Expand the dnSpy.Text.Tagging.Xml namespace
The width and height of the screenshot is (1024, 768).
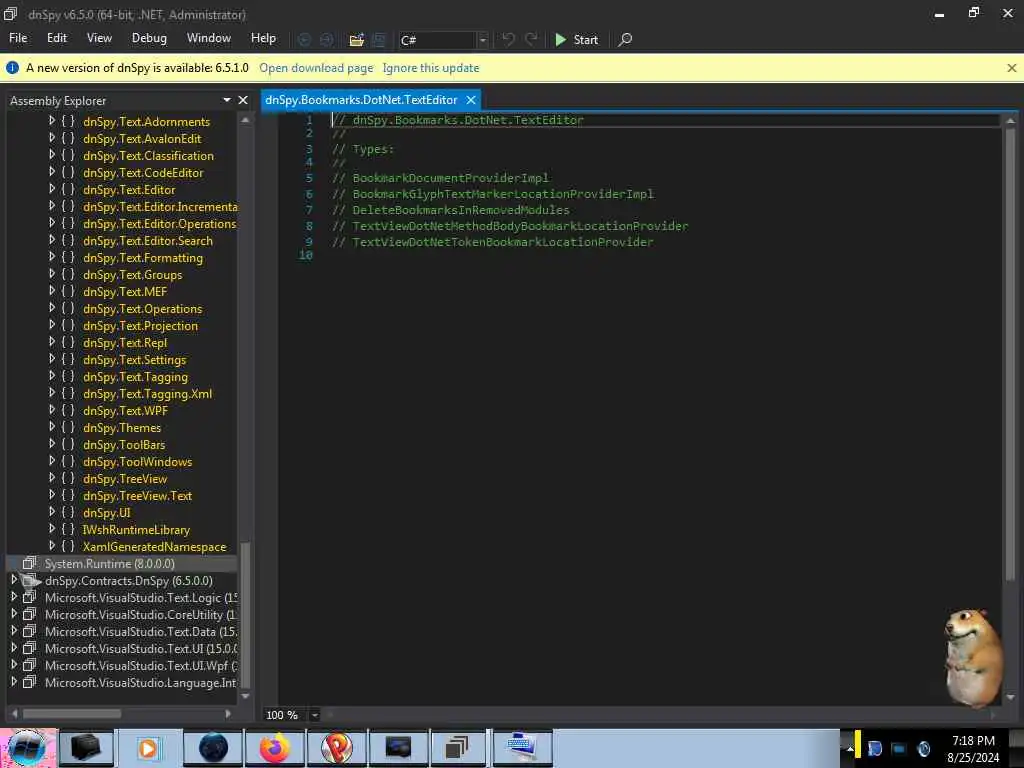(x=52, y=392)
